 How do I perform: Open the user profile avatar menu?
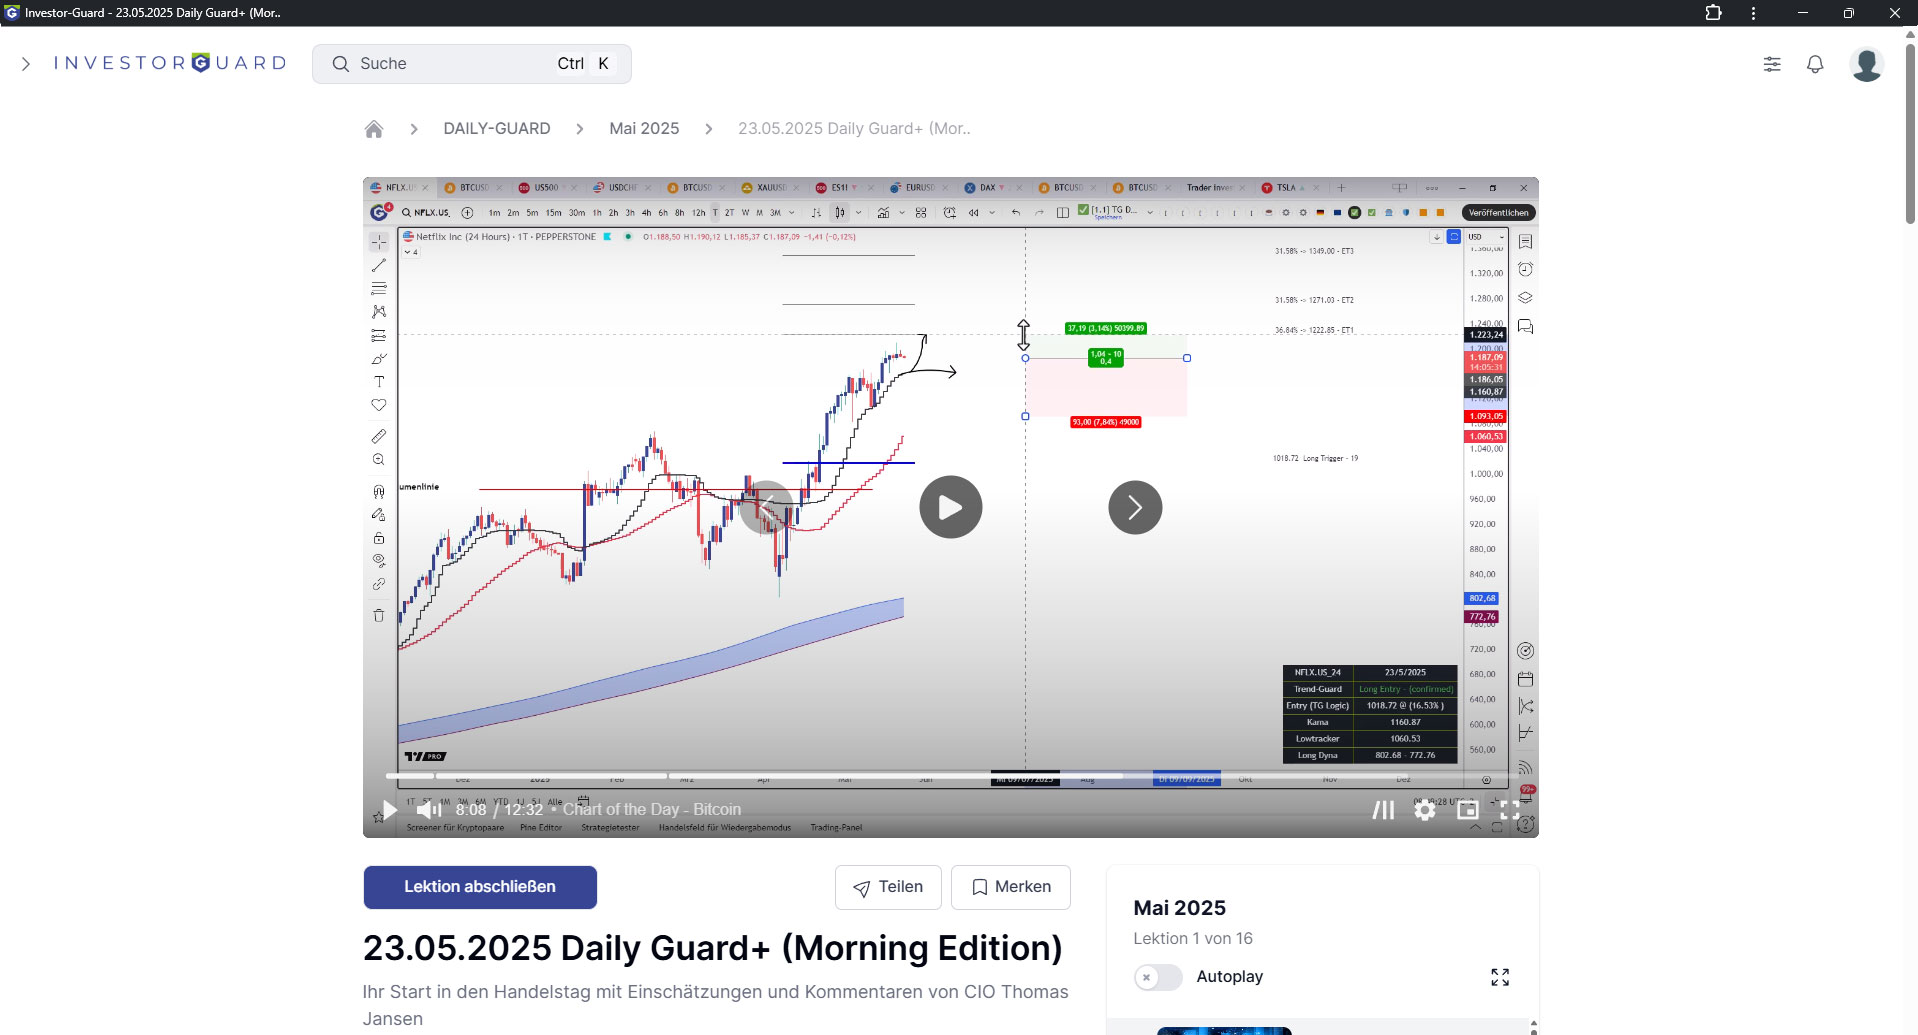click(x=1866, y=64)
